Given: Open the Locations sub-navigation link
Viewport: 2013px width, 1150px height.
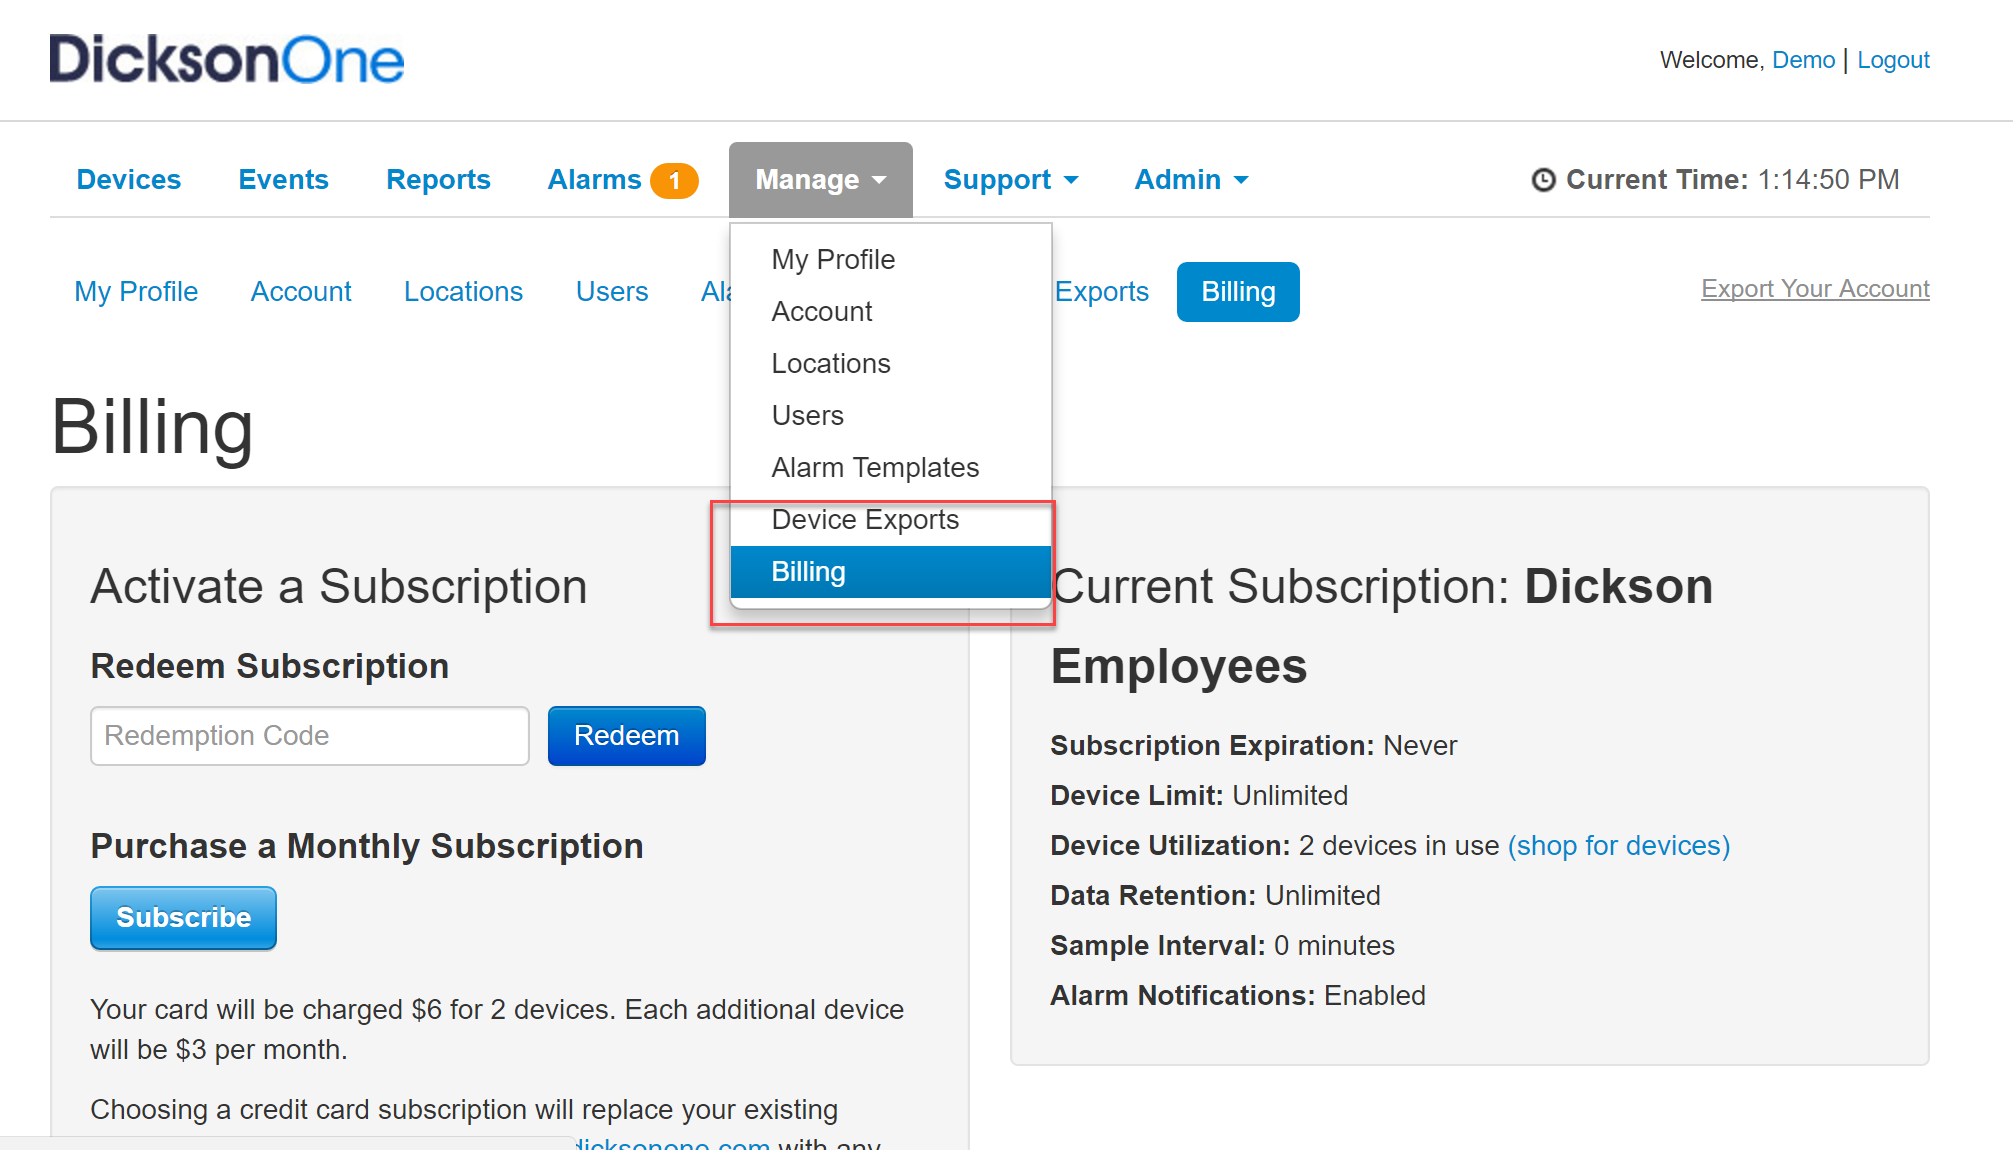Looking at the screenshot, I should [x=463, y=292].
